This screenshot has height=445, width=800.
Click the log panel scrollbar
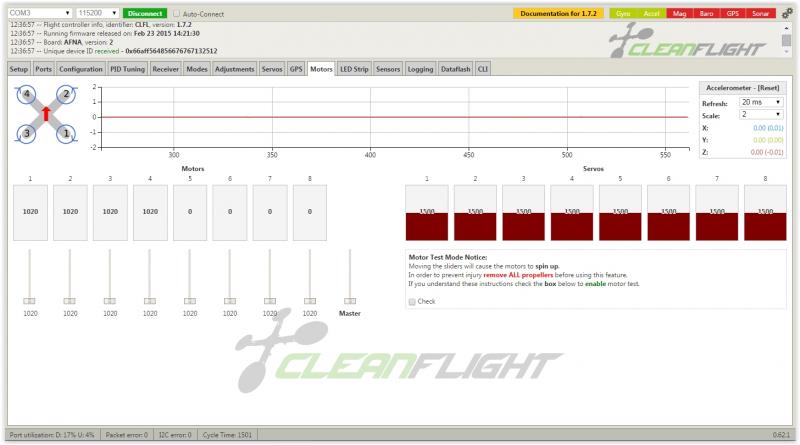[x=786, y=40]
